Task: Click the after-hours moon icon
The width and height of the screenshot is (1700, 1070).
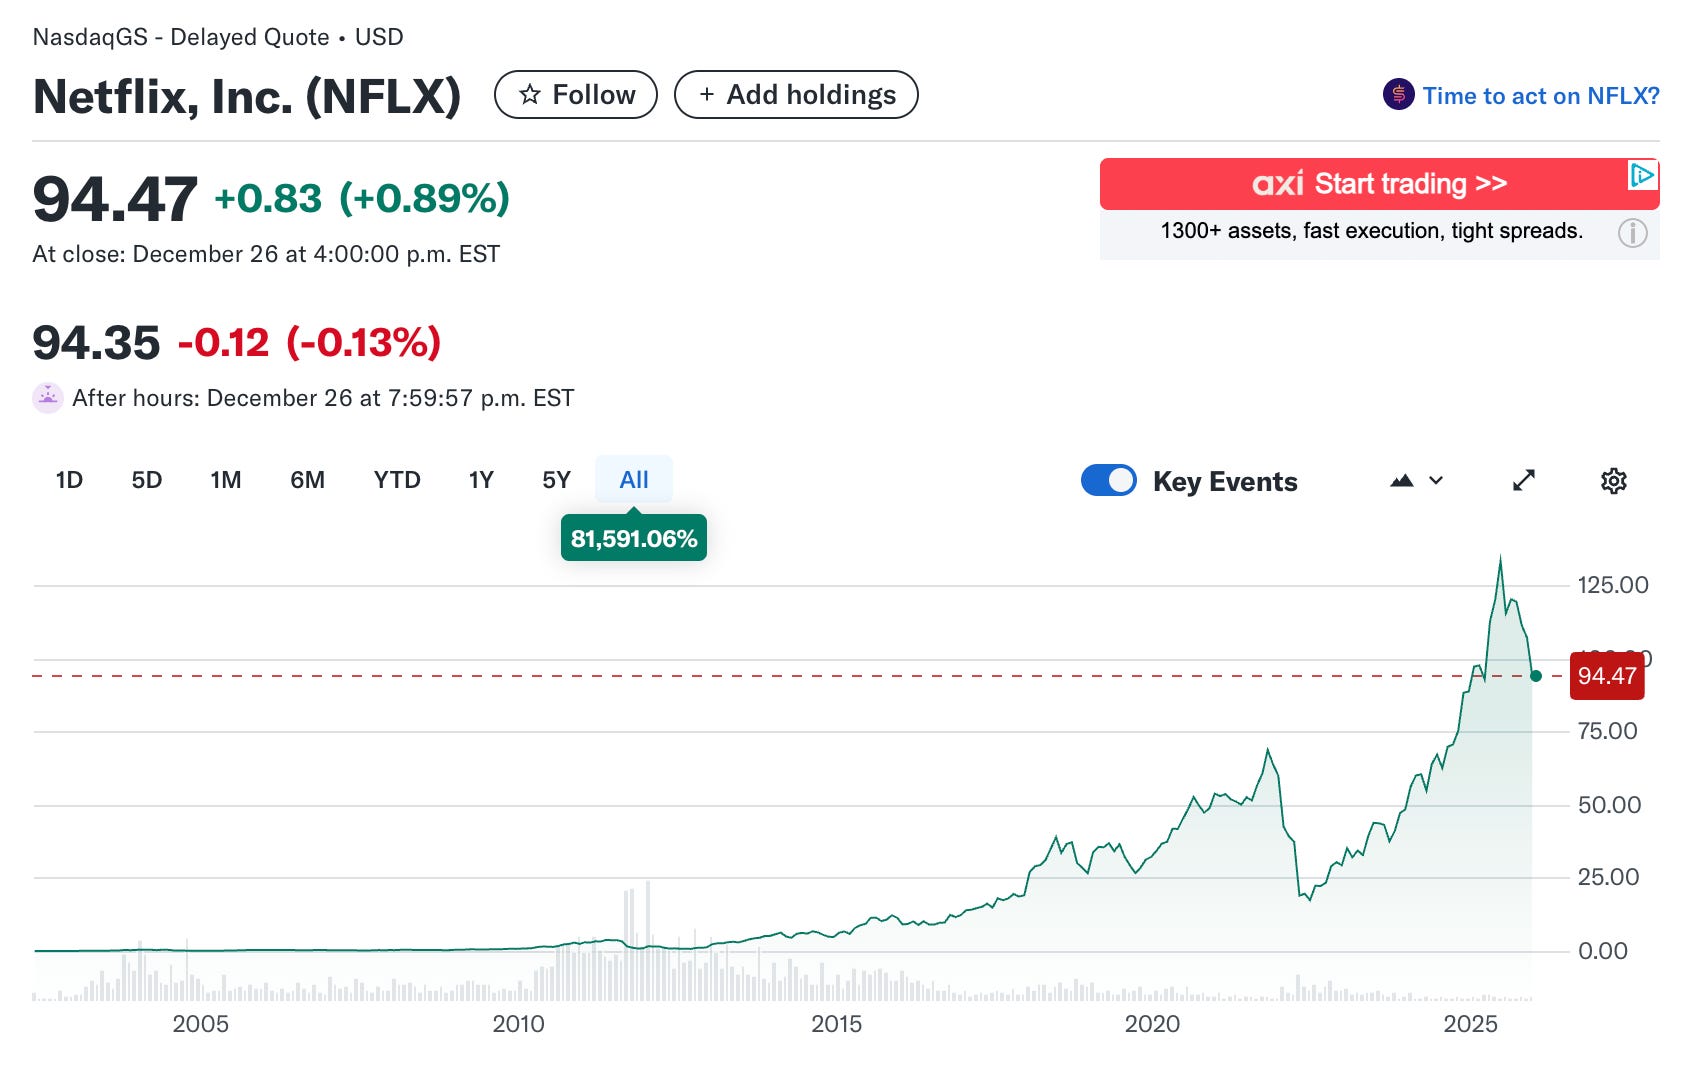Action: coord(47,398)
